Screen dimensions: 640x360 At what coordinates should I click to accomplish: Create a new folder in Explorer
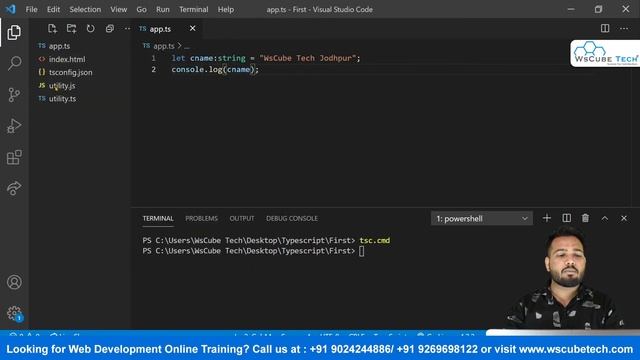tap(71, 29)
